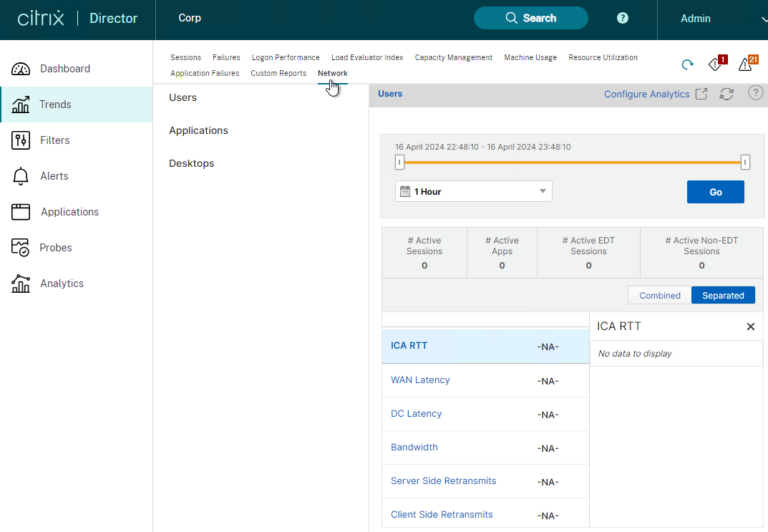Open the critical alerts diamond icon

[x=716, y=64]
